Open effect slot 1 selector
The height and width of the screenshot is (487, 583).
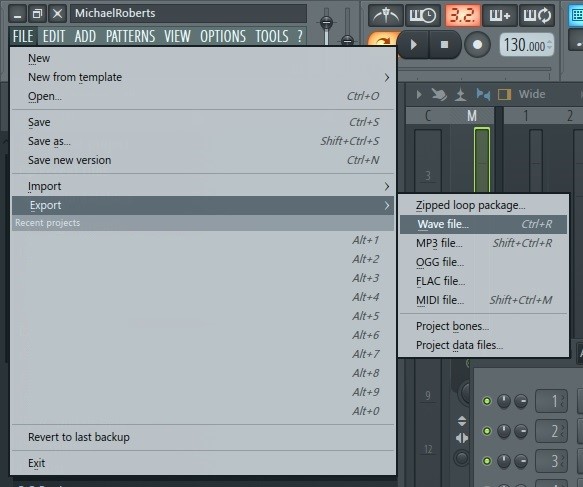tap(551, 401)
